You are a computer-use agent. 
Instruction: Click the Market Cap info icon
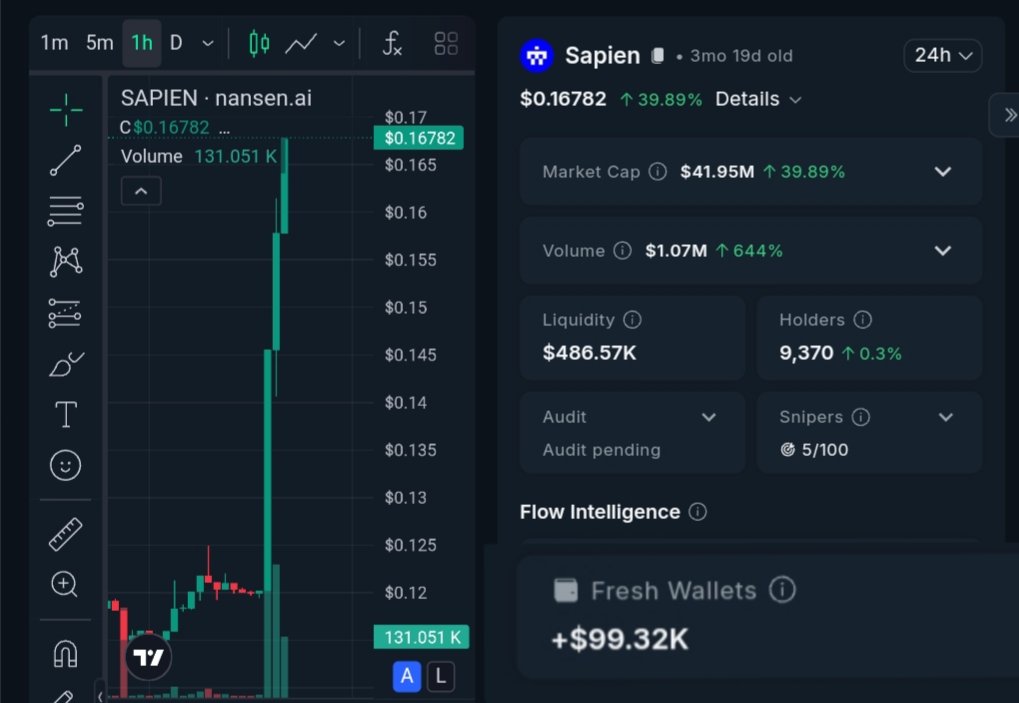pyautogui.click(x=658, y=172)
